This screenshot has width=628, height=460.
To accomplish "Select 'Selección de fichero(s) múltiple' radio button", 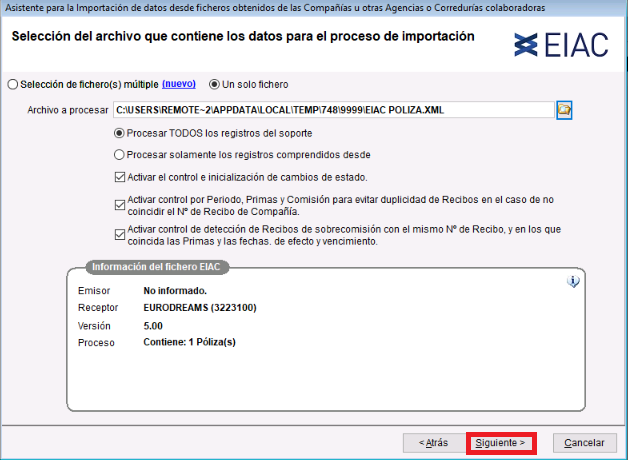I will [x=13, y=84].
